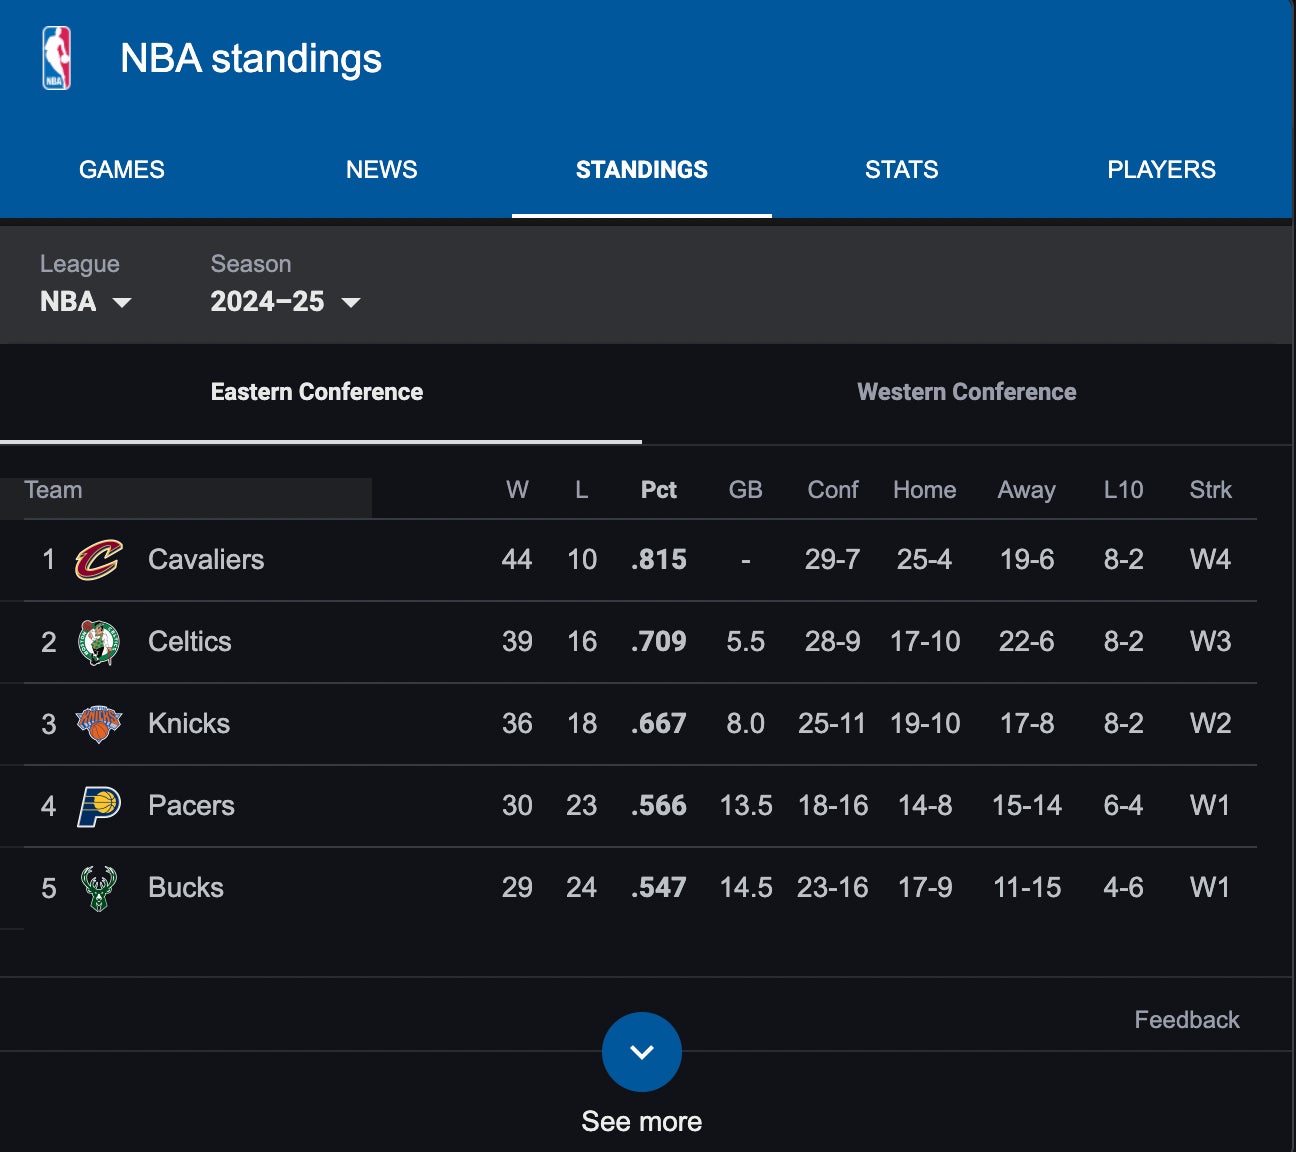
Task: Open the League NBA dropdown
Action: pos(86,301)
